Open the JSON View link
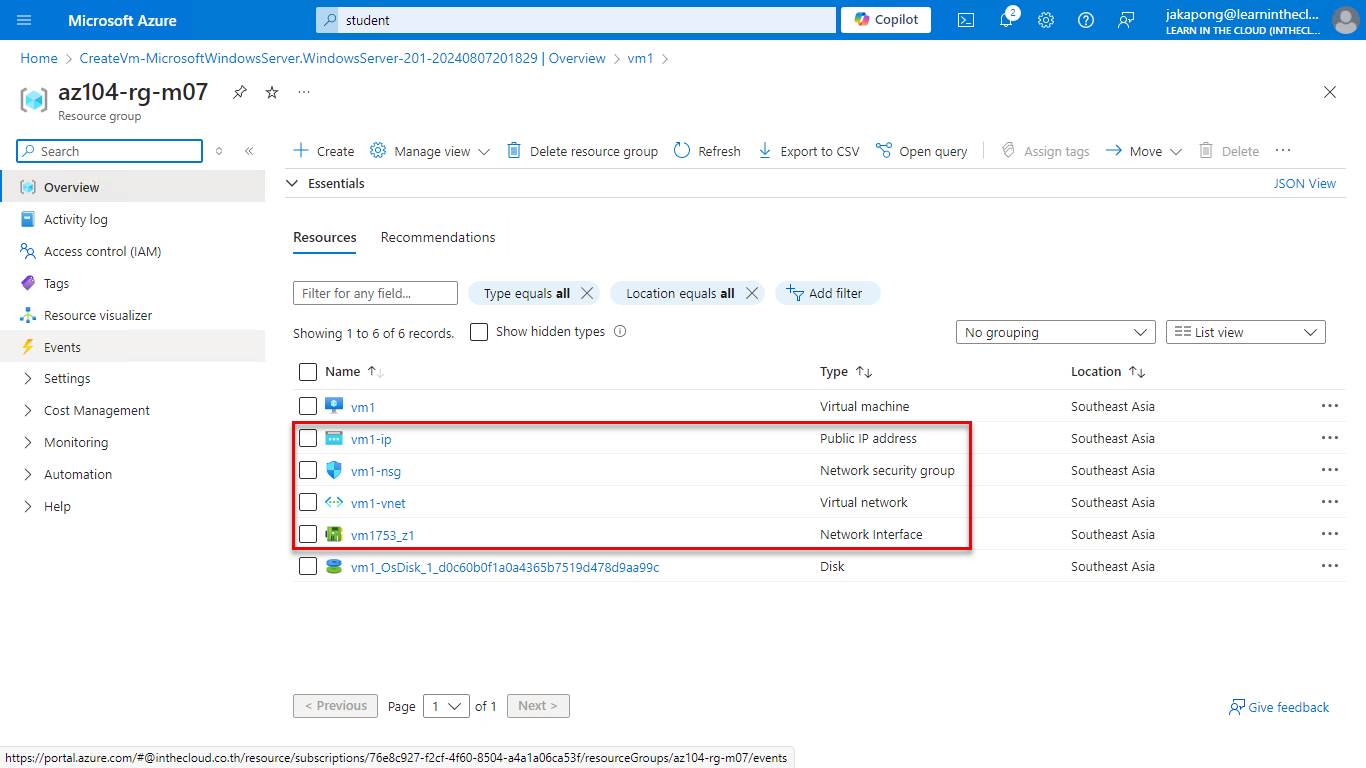Viewport: 1366px width, 768px height. click(1304, 184)
